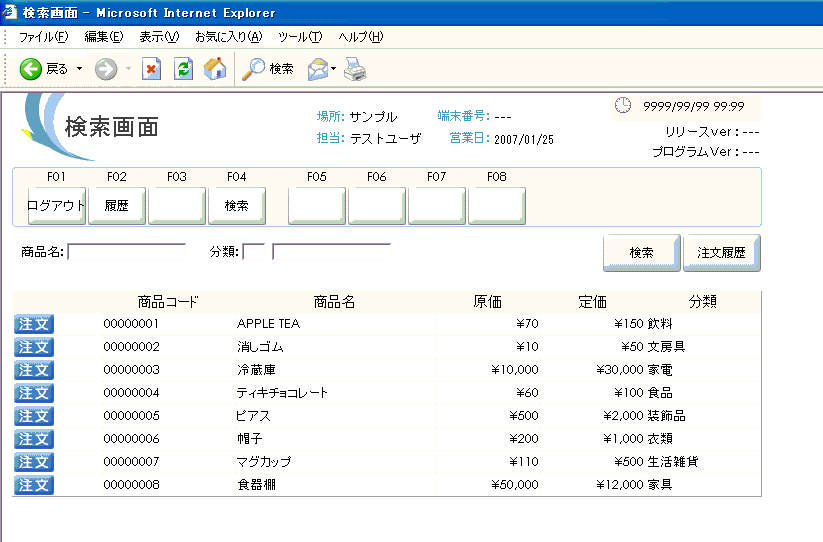The height and width of the screenshot is (542, 823).
Task: Click the F01 ログアウト button
Action: point(57,206)
